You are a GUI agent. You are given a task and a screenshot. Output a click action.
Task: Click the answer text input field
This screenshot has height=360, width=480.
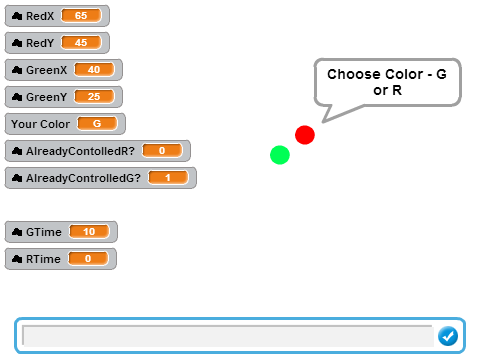pyautogui.click(x=228, y=336)
